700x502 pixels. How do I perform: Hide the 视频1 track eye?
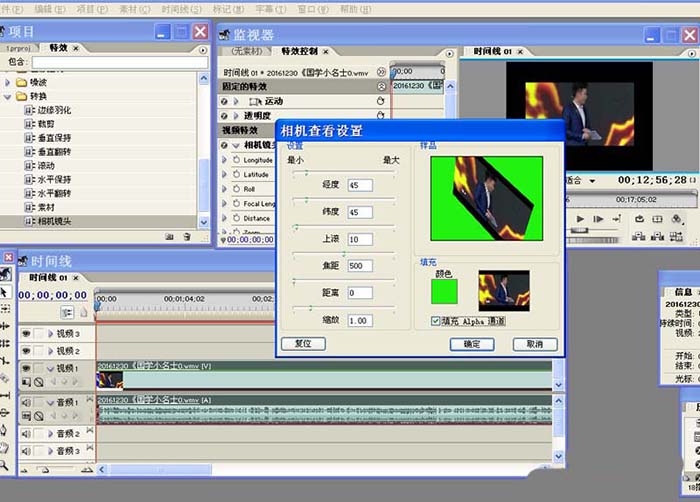26,368
